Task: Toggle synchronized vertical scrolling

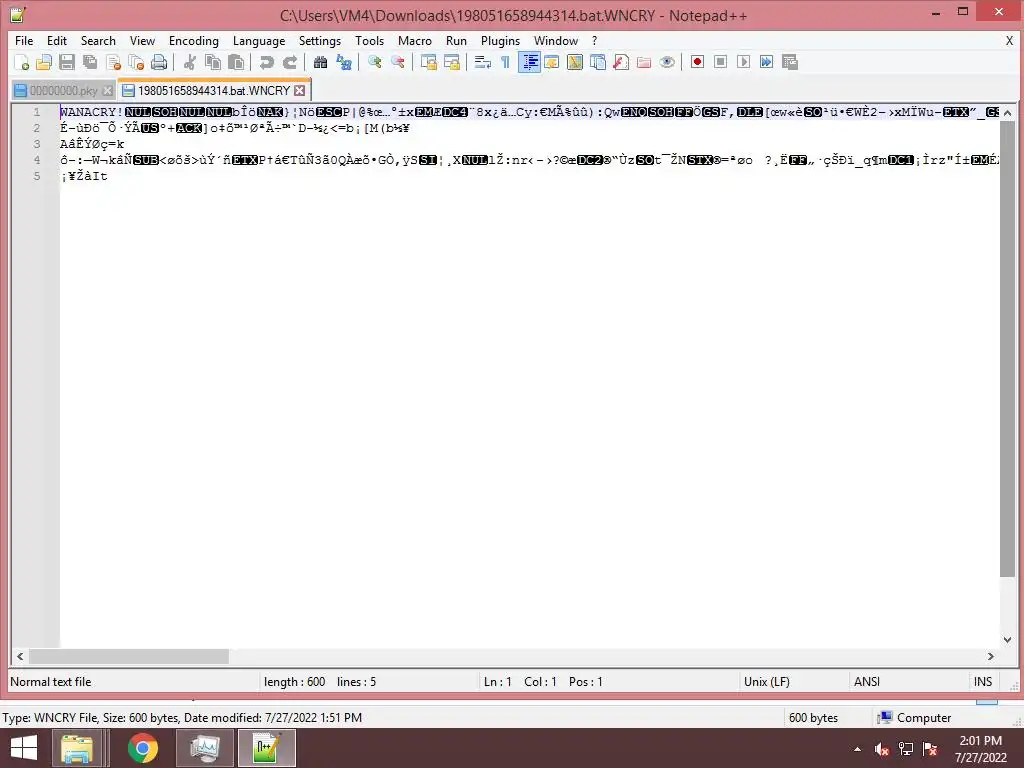Action: coord(428,62)
